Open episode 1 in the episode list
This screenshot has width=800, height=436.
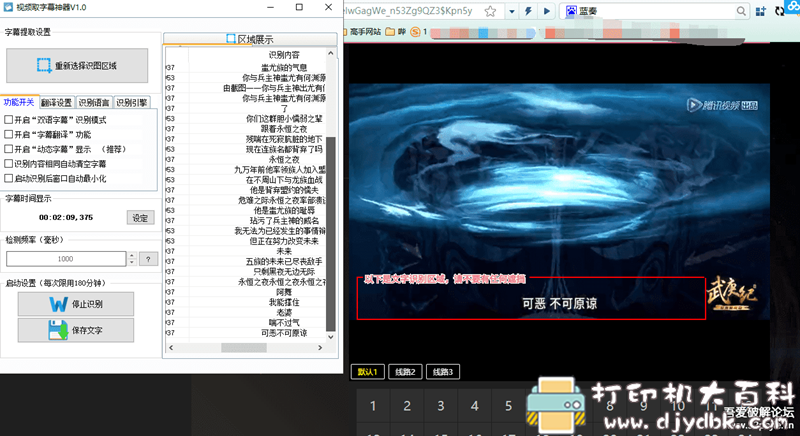(x=373, y=406)
